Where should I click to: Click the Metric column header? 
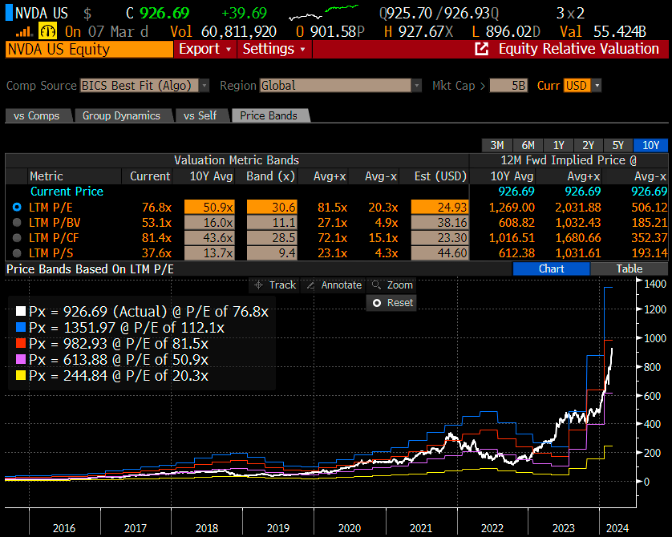(46, 176)
